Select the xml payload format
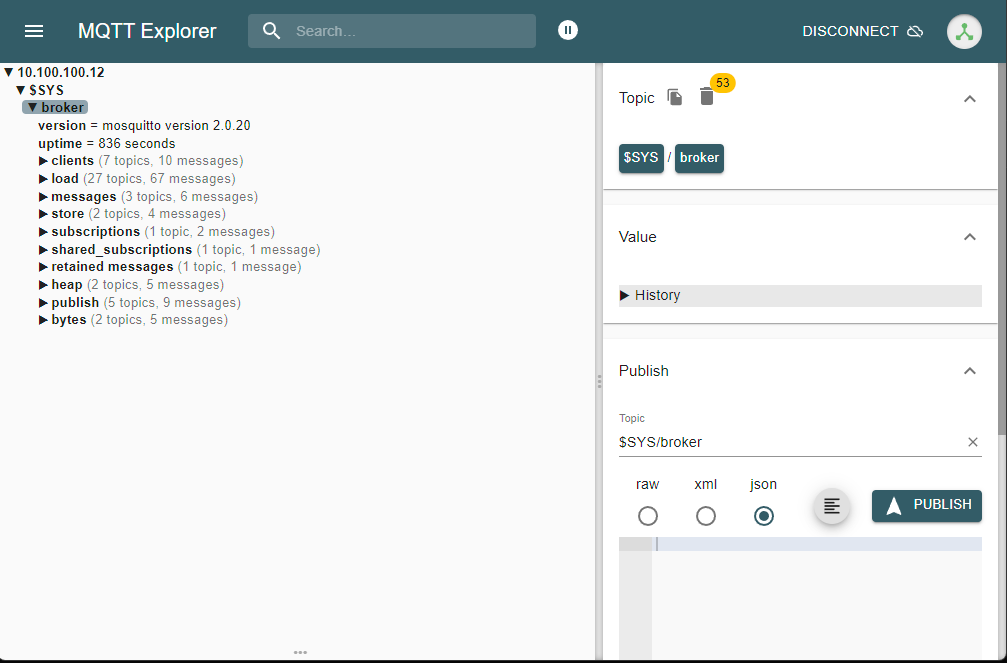 point(706,516)
